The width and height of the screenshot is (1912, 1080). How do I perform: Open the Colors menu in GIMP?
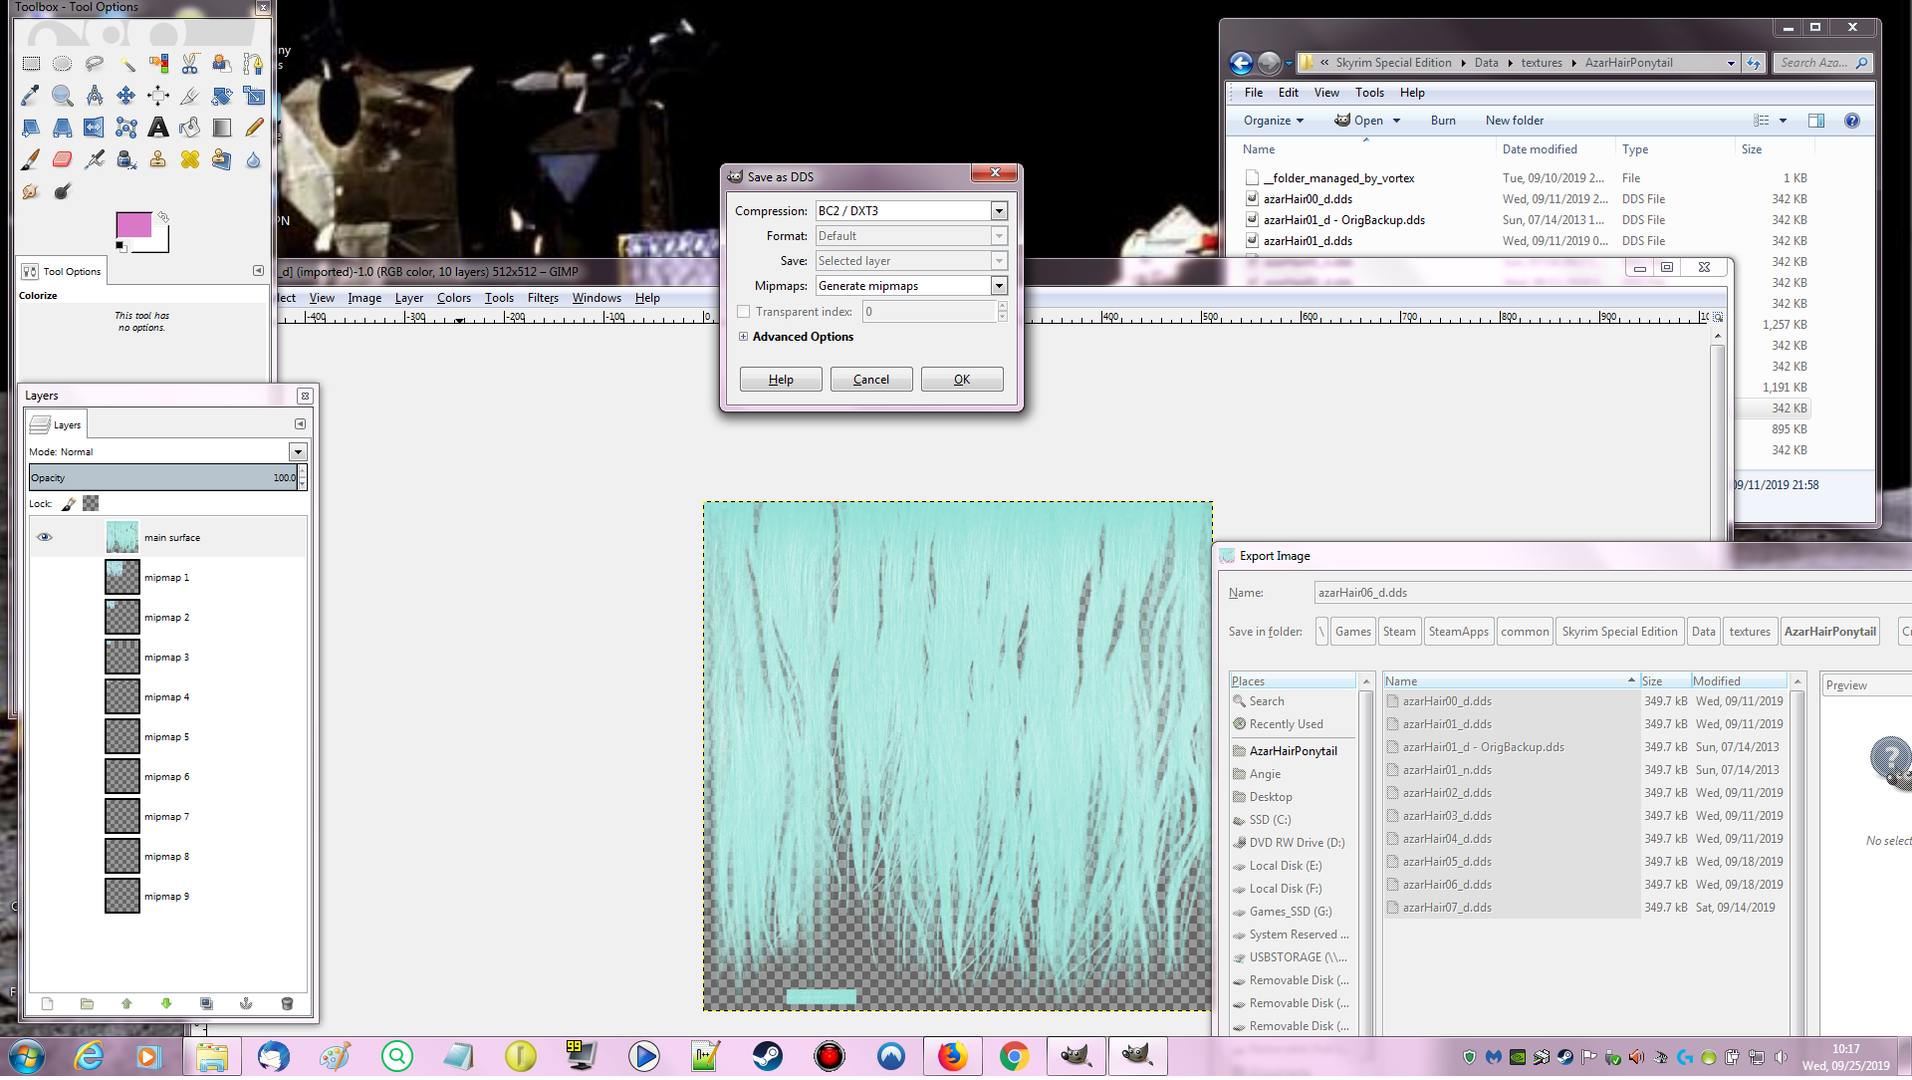(453, 298)
